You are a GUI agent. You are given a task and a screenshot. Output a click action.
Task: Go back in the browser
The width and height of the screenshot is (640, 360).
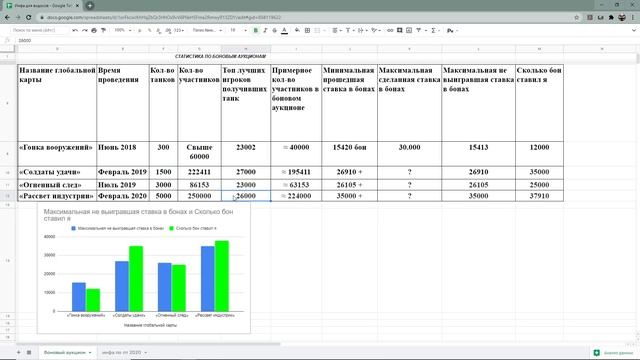7,17
